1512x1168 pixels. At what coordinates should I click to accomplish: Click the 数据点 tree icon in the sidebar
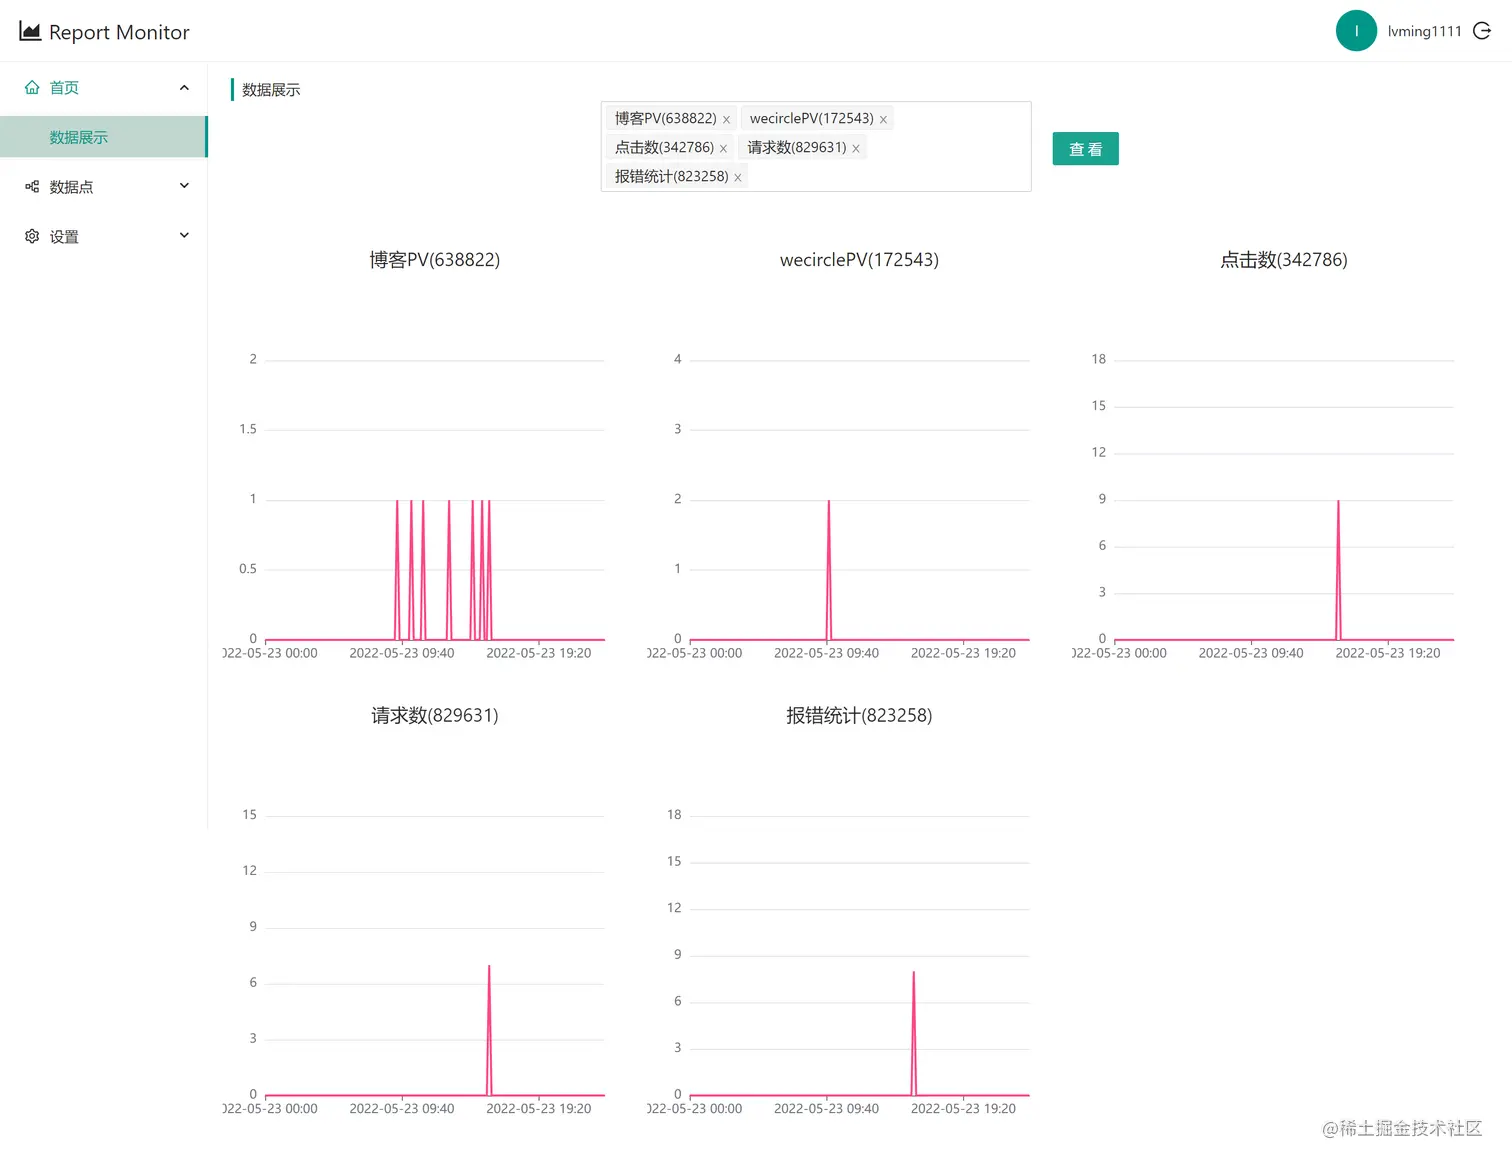click(32, 187)
